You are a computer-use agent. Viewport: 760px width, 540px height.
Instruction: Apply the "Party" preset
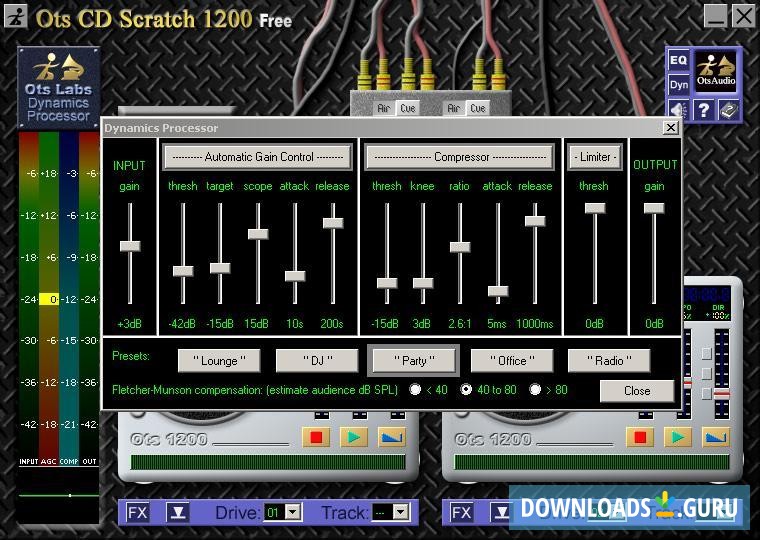pos(414,361)
